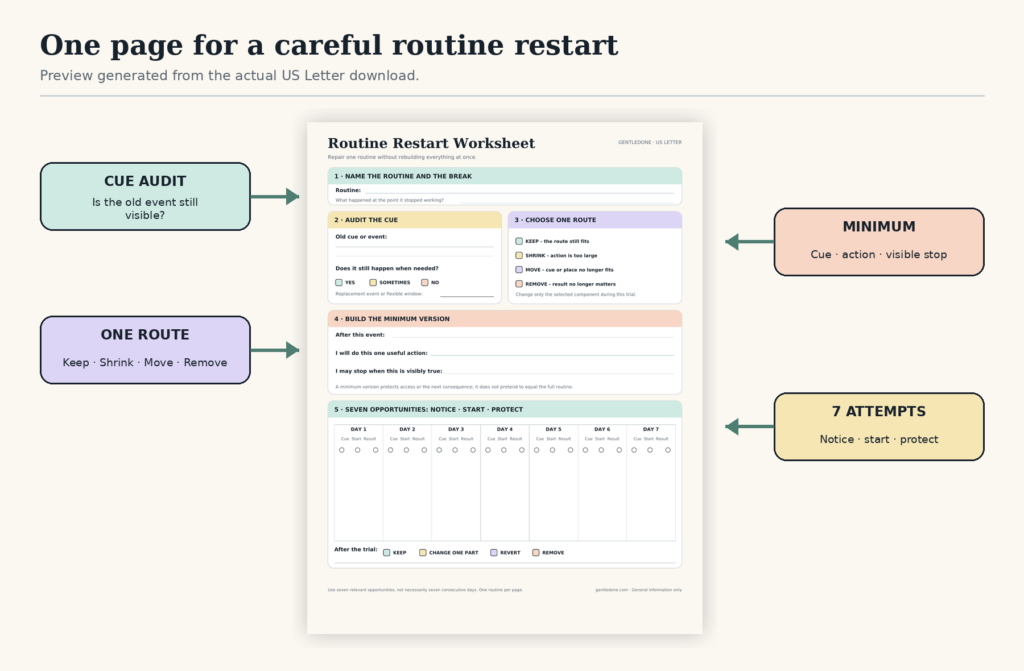Check 'SHRINK - action is too large'
1024x671 pixels.
519,255
